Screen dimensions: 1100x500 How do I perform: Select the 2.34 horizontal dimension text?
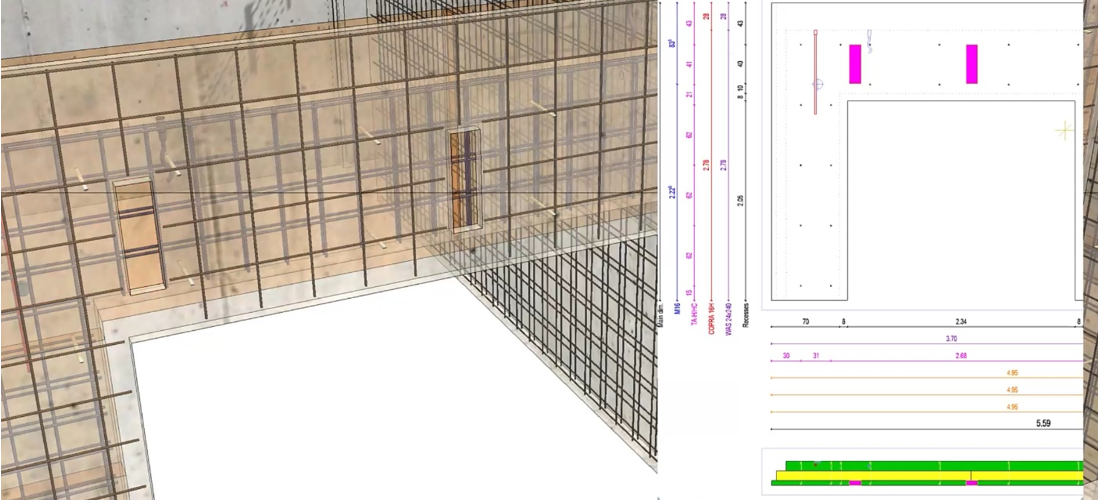point(960,322)
